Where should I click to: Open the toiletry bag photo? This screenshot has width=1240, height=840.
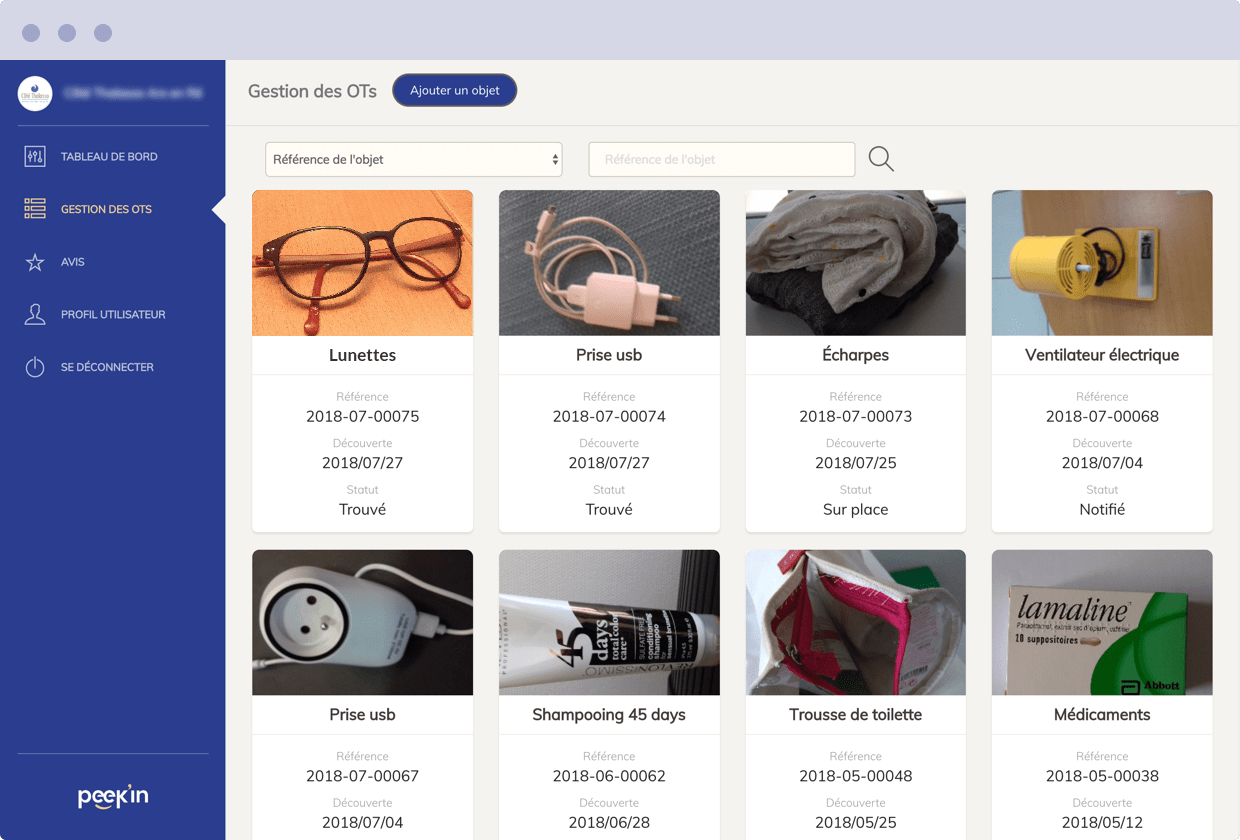(x=856, y=623)
